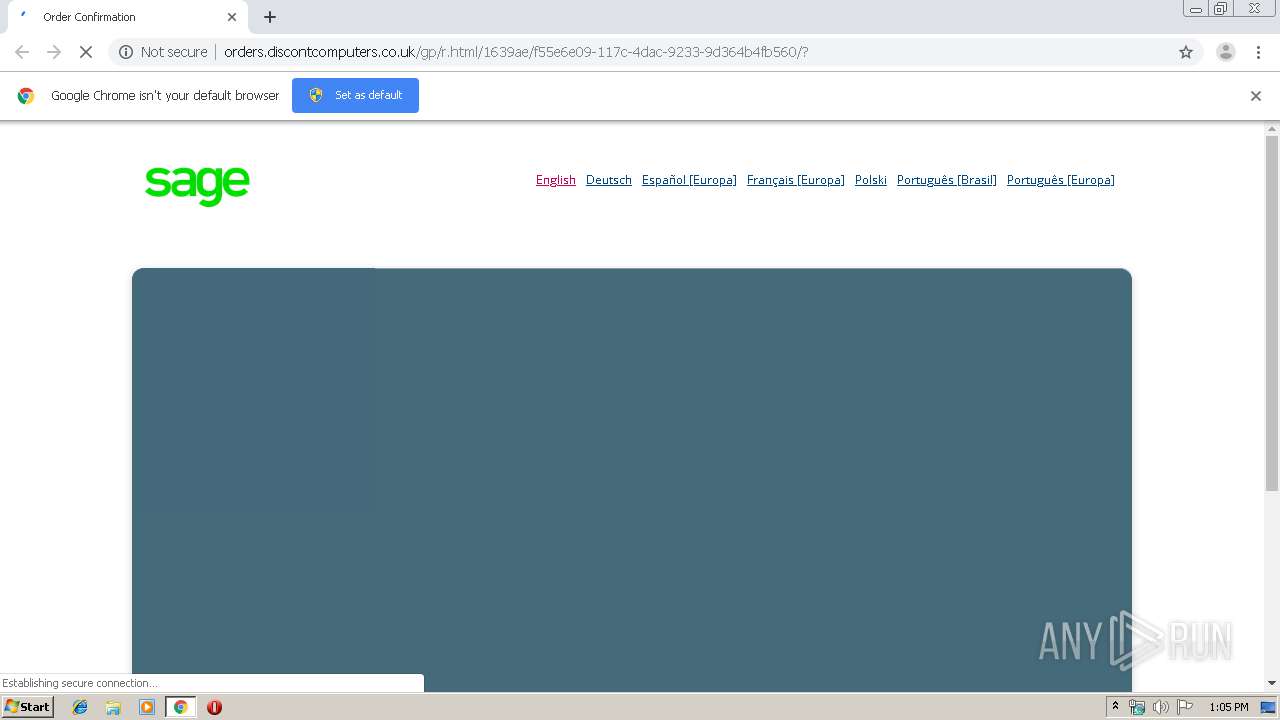The width and height of the screenshot is (1280, 720).
Task: Open a new tab with plus button
Action: pos(270,17)
